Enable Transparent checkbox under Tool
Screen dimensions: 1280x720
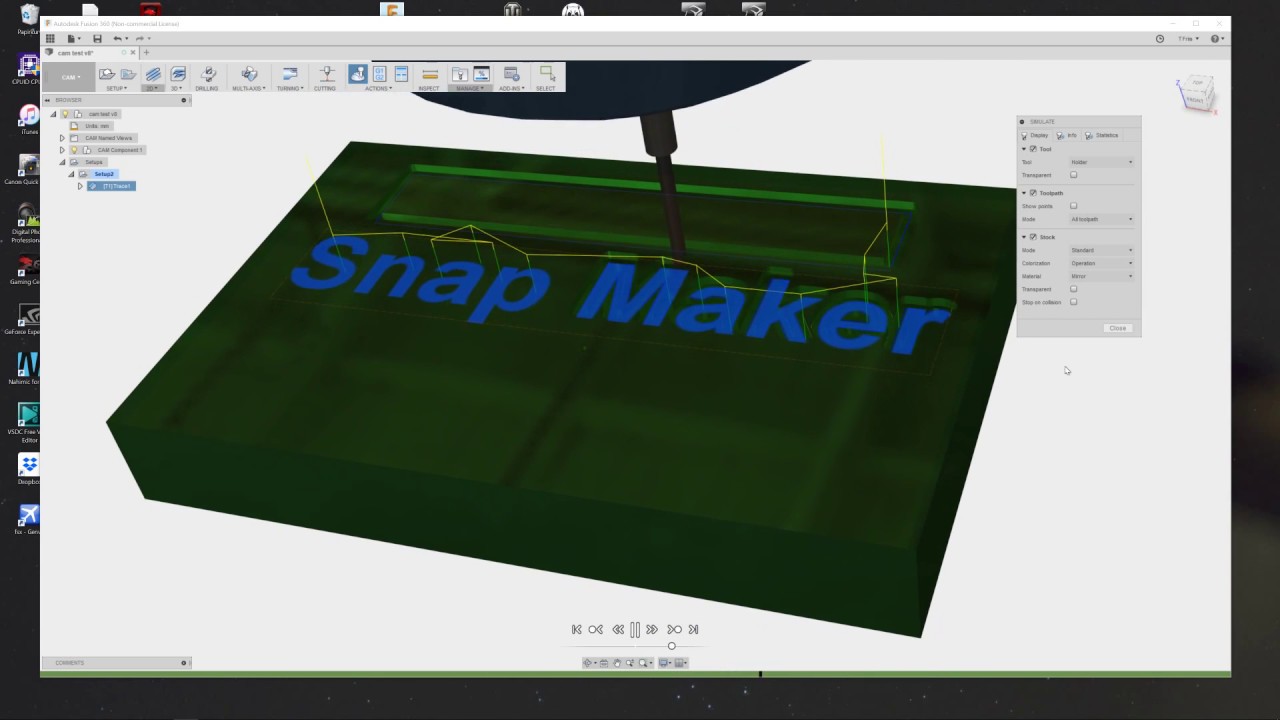pyautogui.click(x=1073, y=174)
